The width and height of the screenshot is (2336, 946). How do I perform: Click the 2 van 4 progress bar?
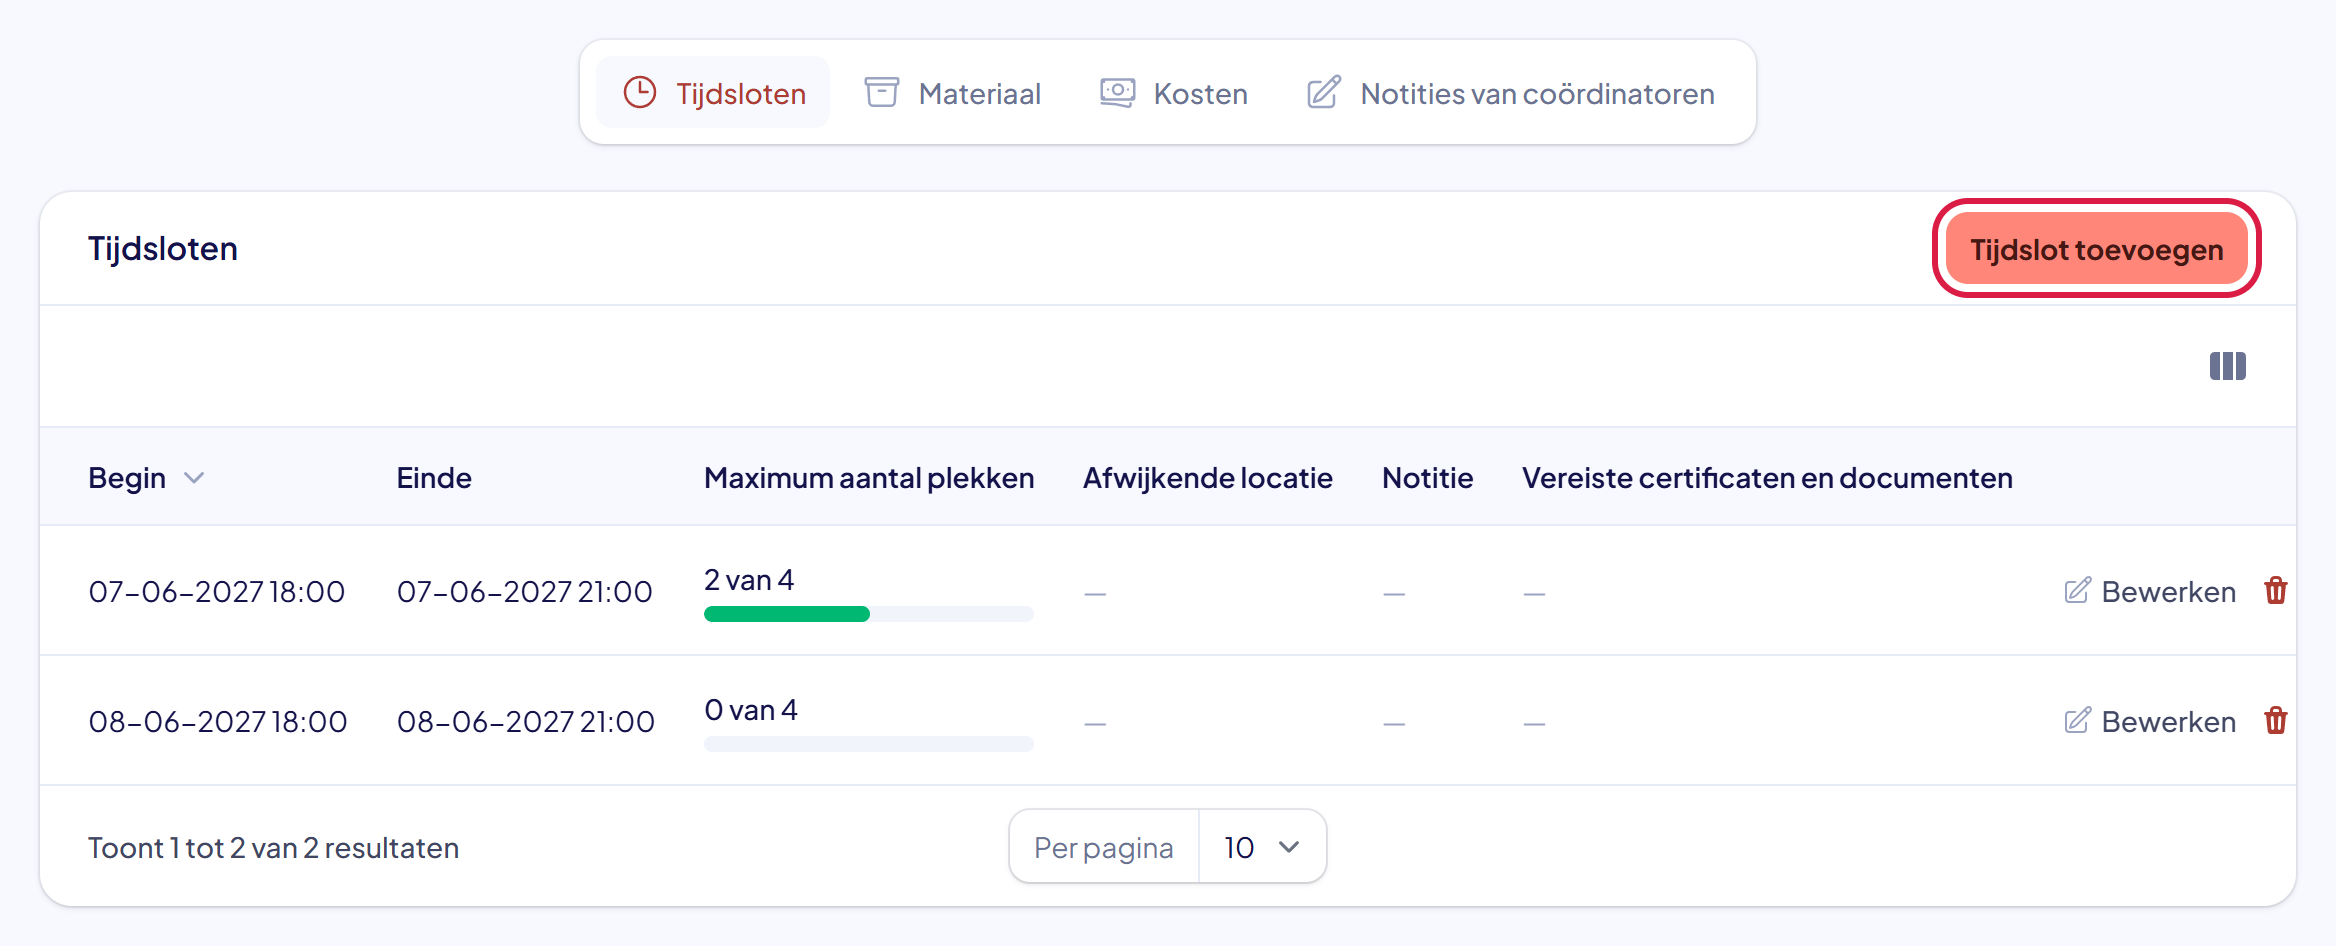(868, 614)
